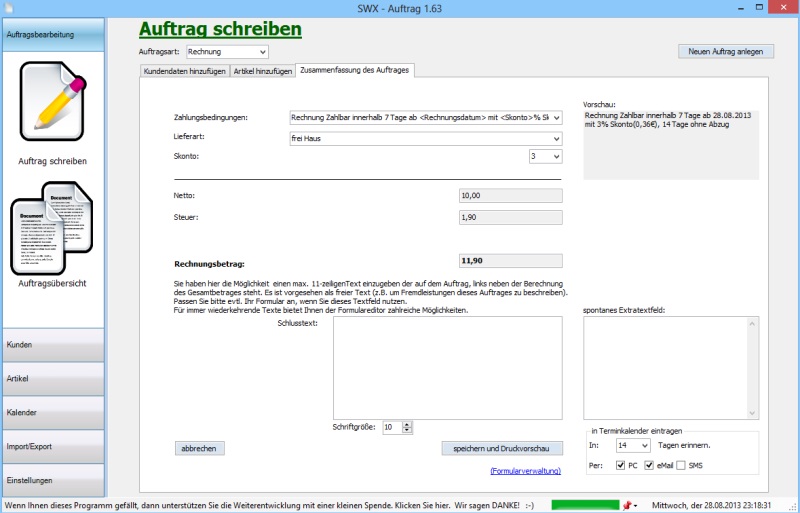The image size is (800, 513).
Task: Uncheck the PC reminder checkbox
Action: (621, 465)
